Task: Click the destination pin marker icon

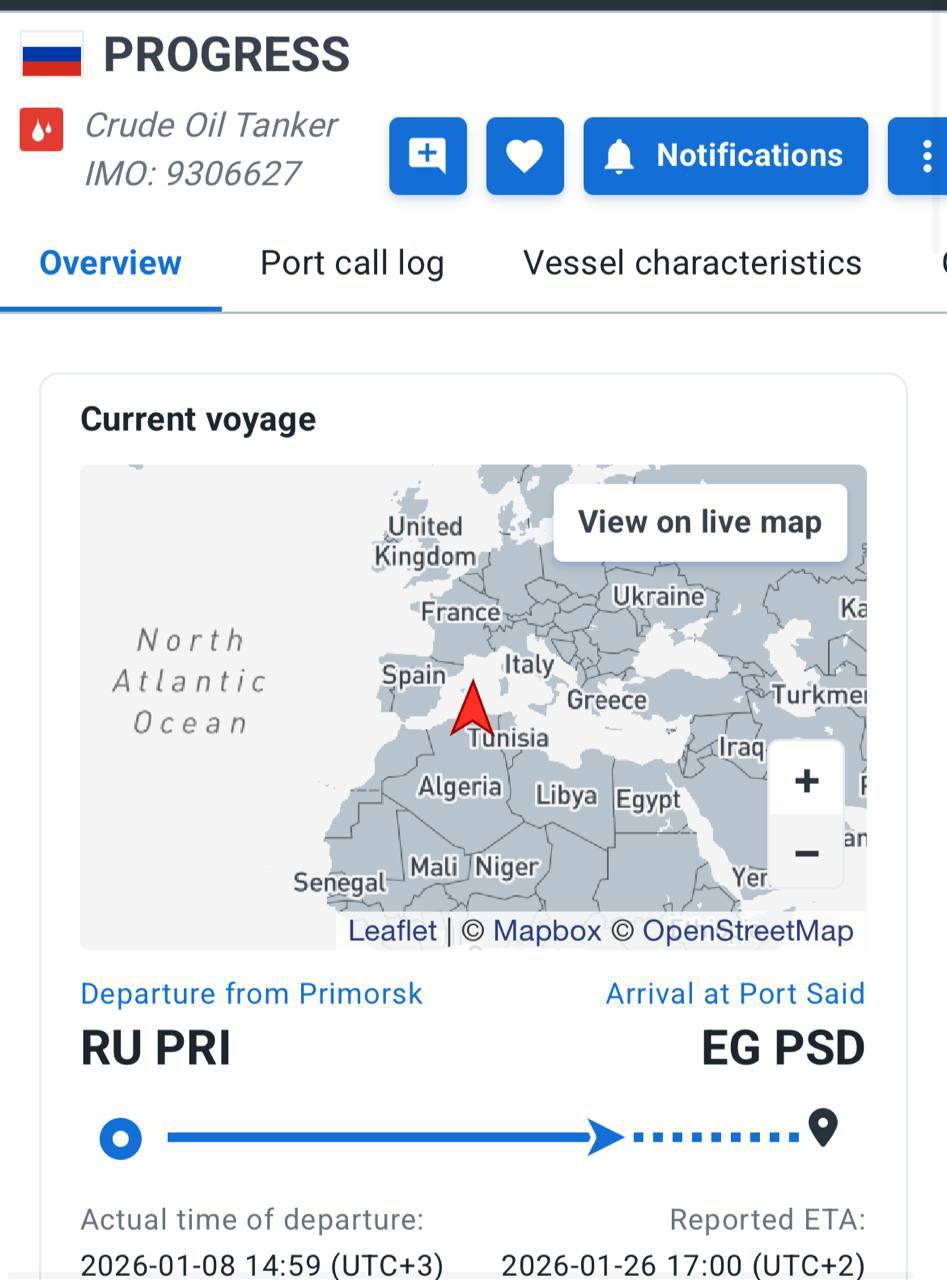Action: (x=822, y=1128)
